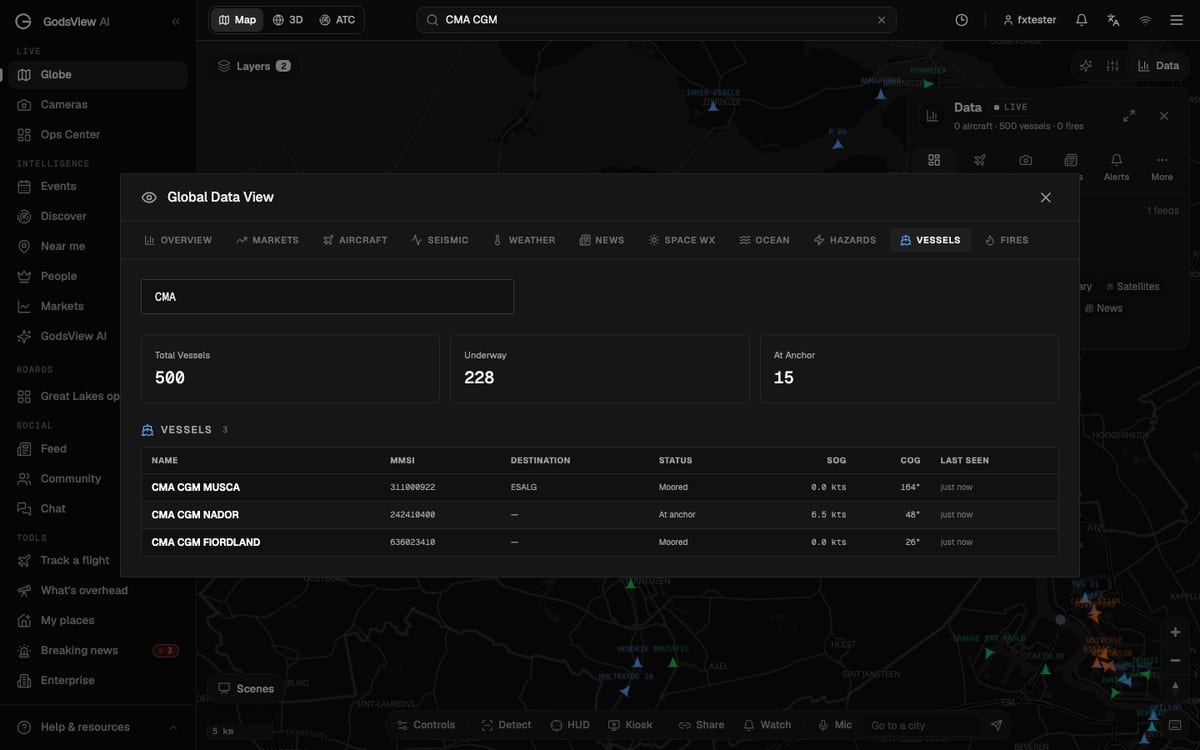Open the hamburger menu in top bar
The height and width of the screenshot is (750, 1200).
[x=1176, y=20]
